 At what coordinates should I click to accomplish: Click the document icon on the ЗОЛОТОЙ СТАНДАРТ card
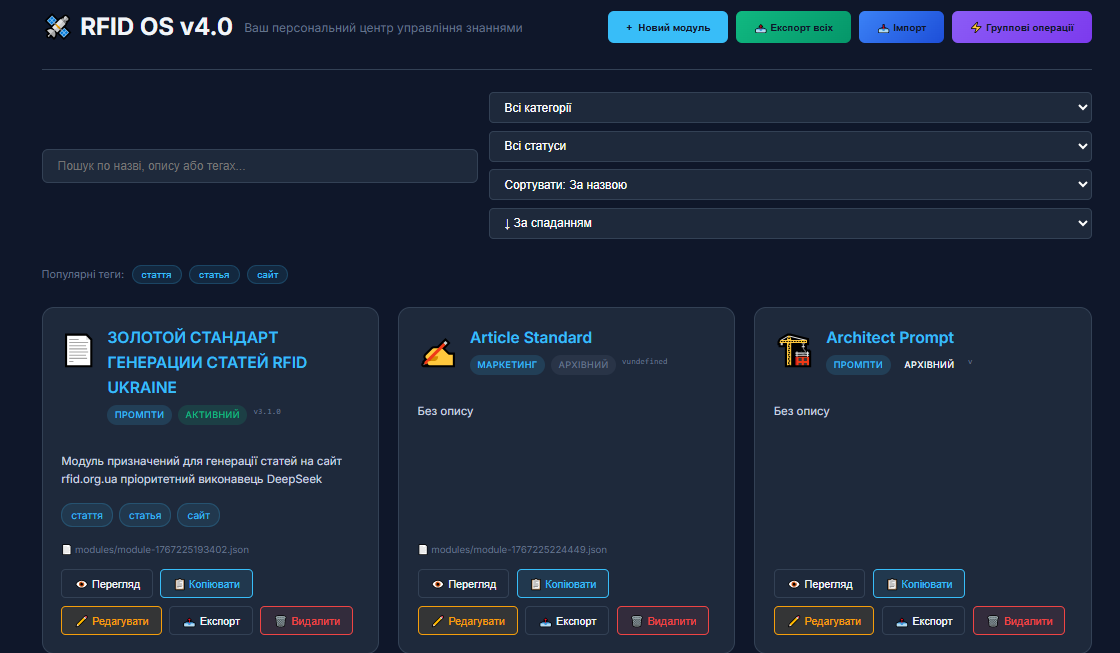point(79,350)
